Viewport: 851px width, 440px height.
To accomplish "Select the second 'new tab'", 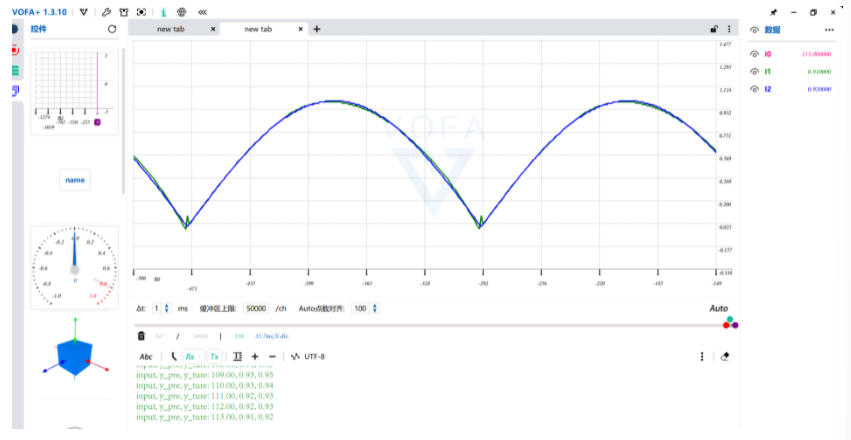I will point(258,29).
